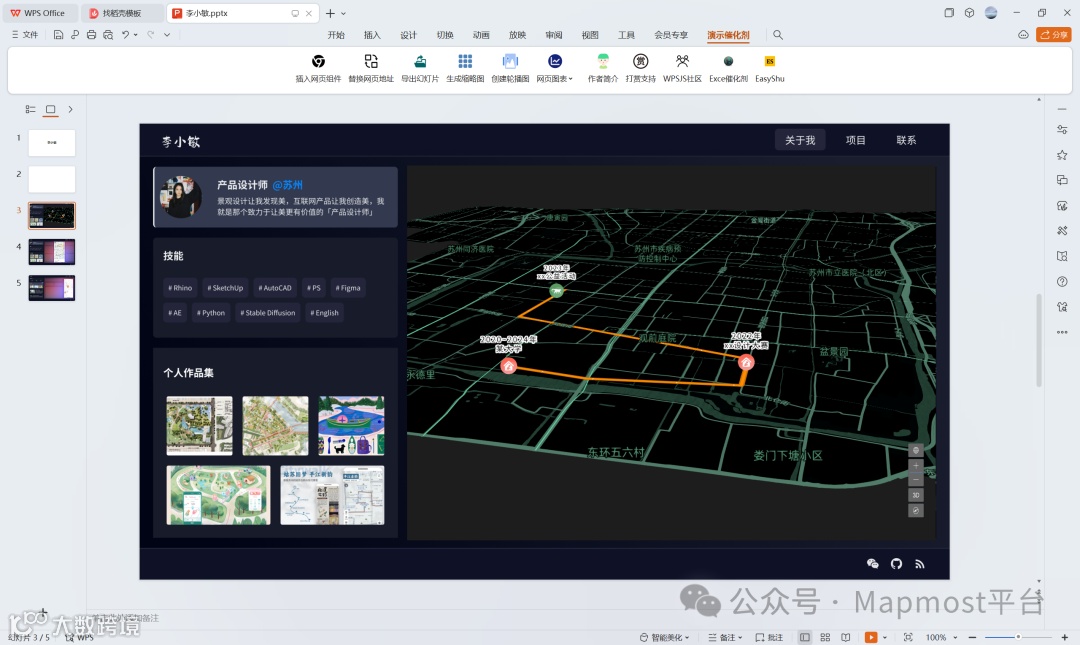
Task: Click the 分享 share button
Action: pos(1053,35)
